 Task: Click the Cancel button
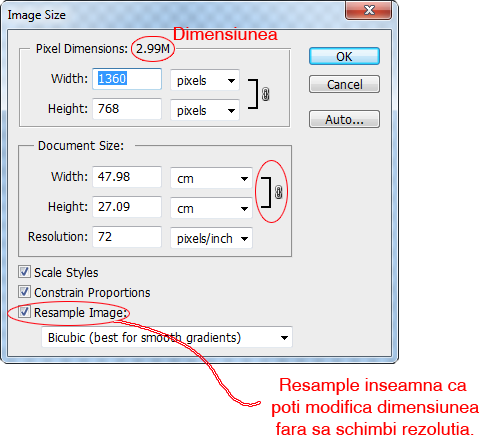tap(344, 84)
